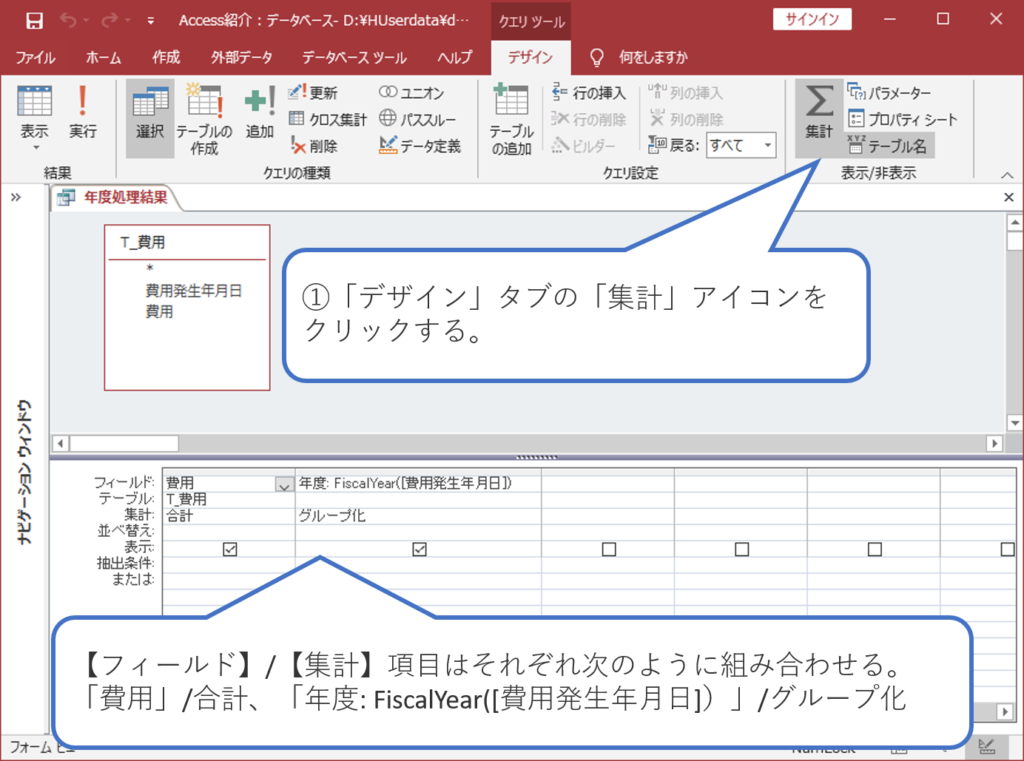Click the 何をしますか search box
This screenshot has height=761, width=1024.
(x=653, y=57)
